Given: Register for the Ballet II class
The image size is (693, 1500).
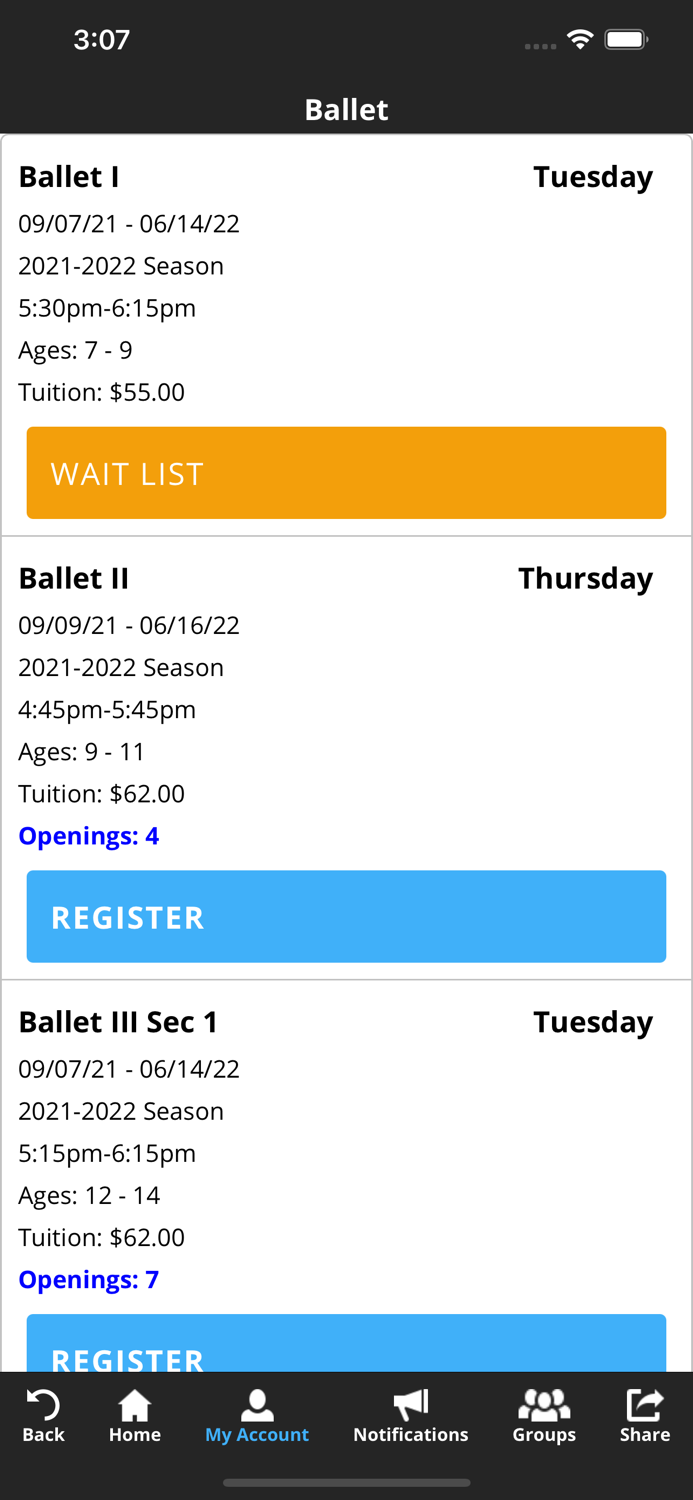Looking at the screenshot, I should coord(346,916).
